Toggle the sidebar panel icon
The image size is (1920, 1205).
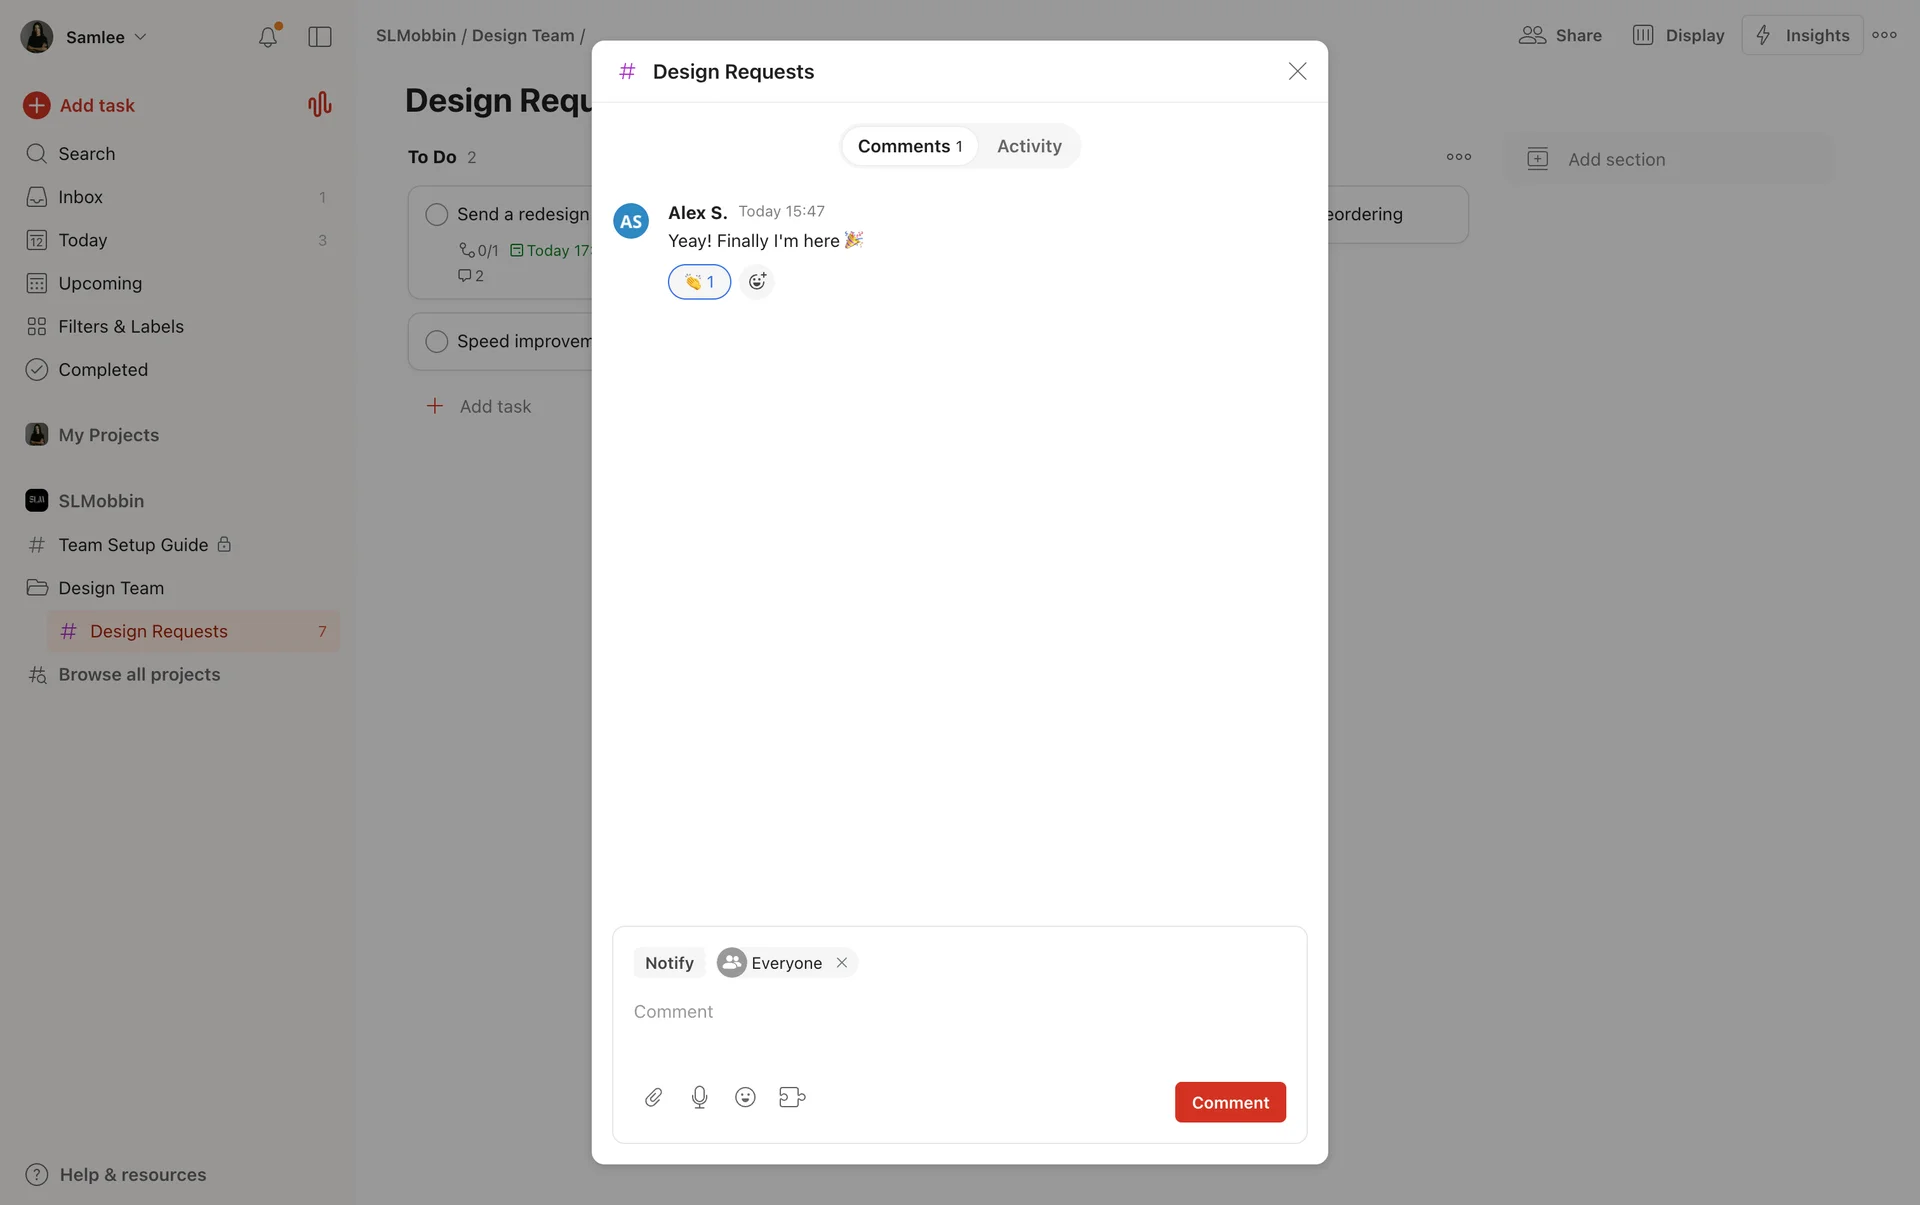[x=320, y=37]
